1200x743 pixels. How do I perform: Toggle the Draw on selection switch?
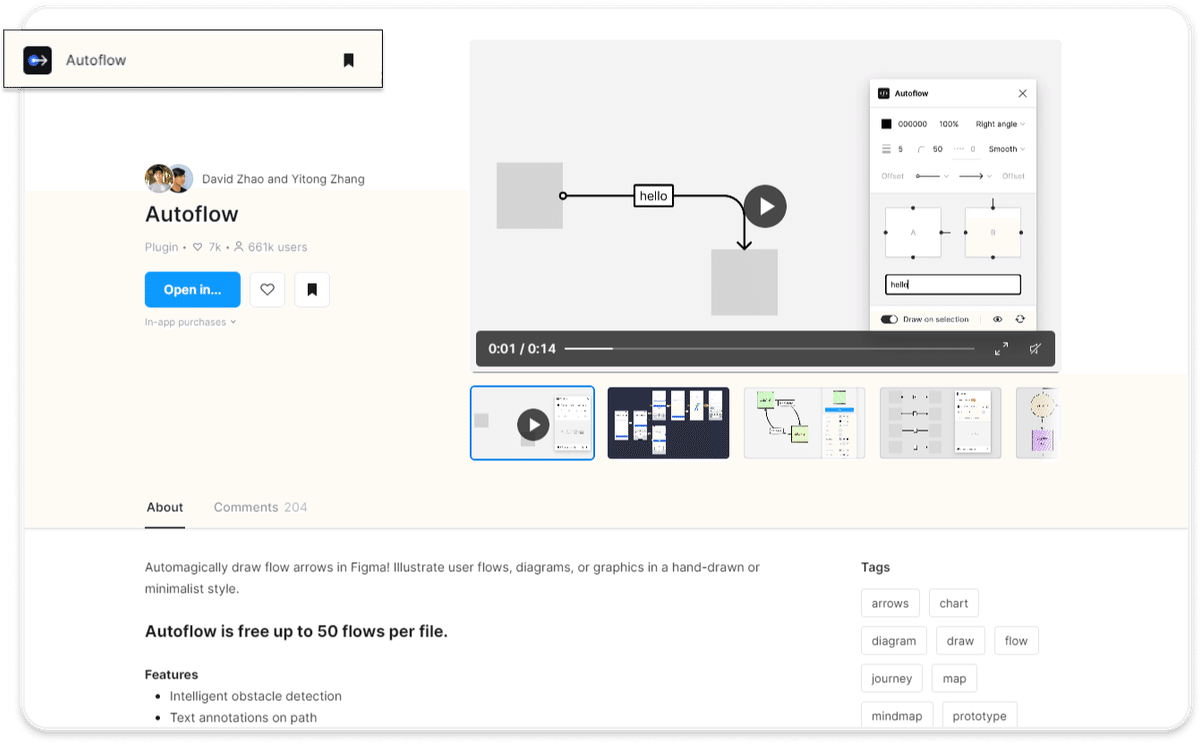[889, 319]
